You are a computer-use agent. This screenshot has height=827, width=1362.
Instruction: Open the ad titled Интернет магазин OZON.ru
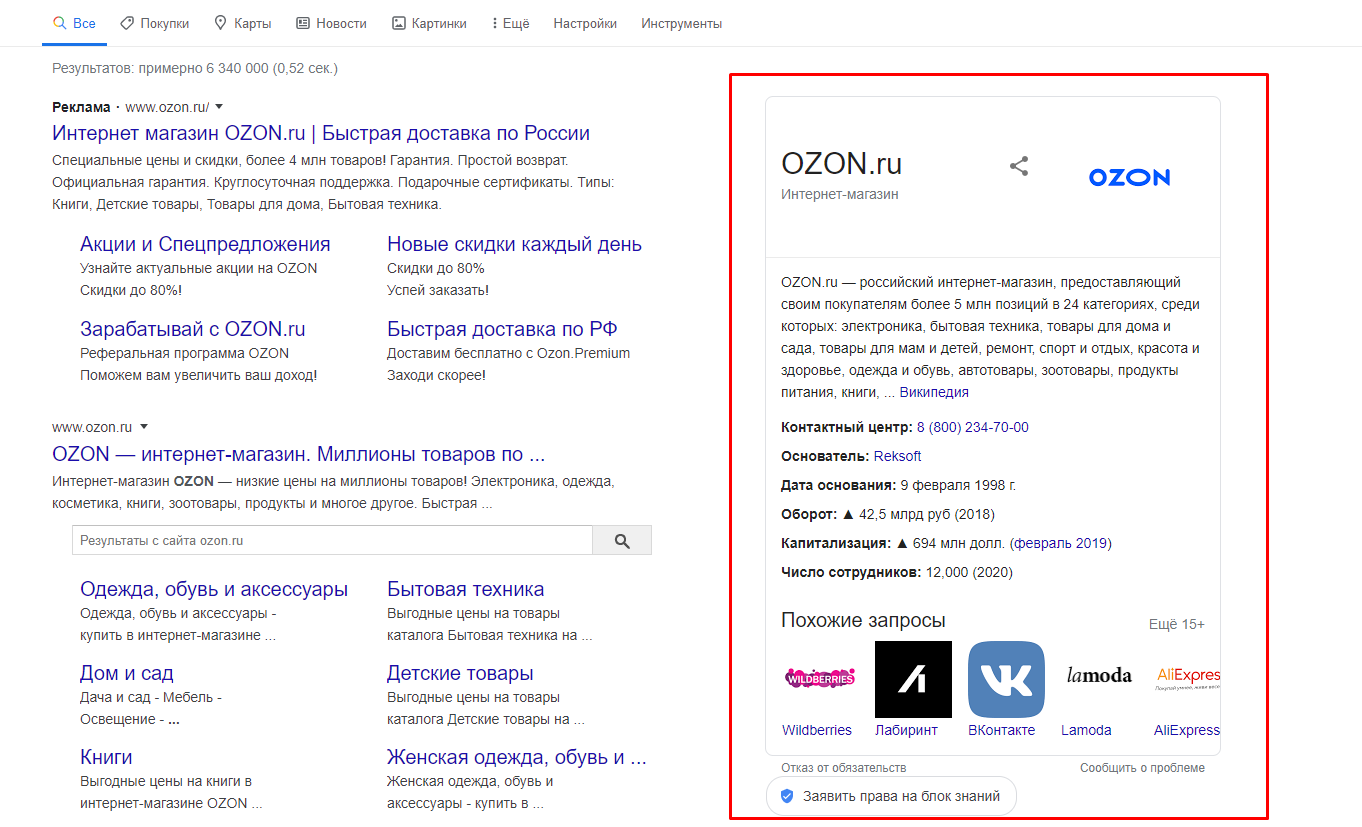[321, 134]
